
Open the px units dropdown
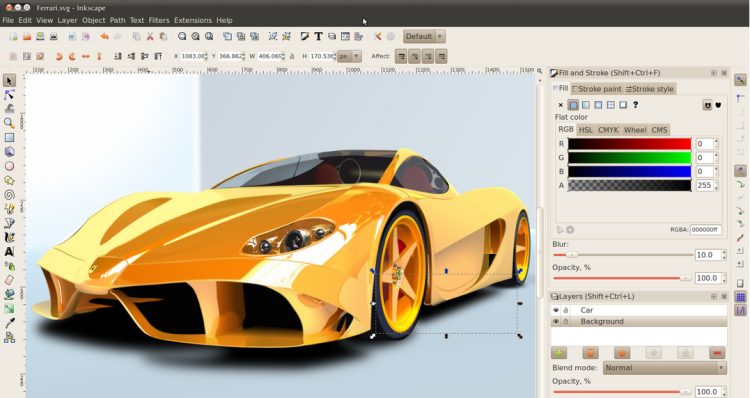(349, 56)
